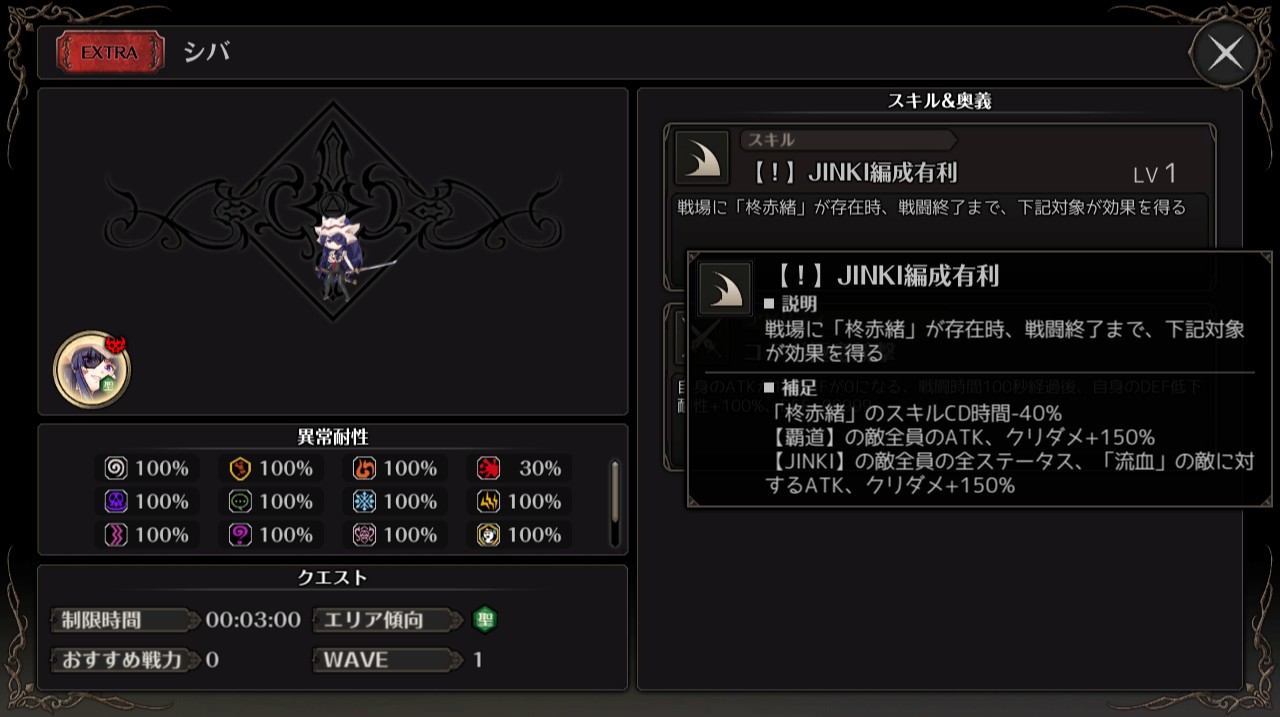
Task: Tap the purple question-mark confusion icon
Action: coord(241,535)
